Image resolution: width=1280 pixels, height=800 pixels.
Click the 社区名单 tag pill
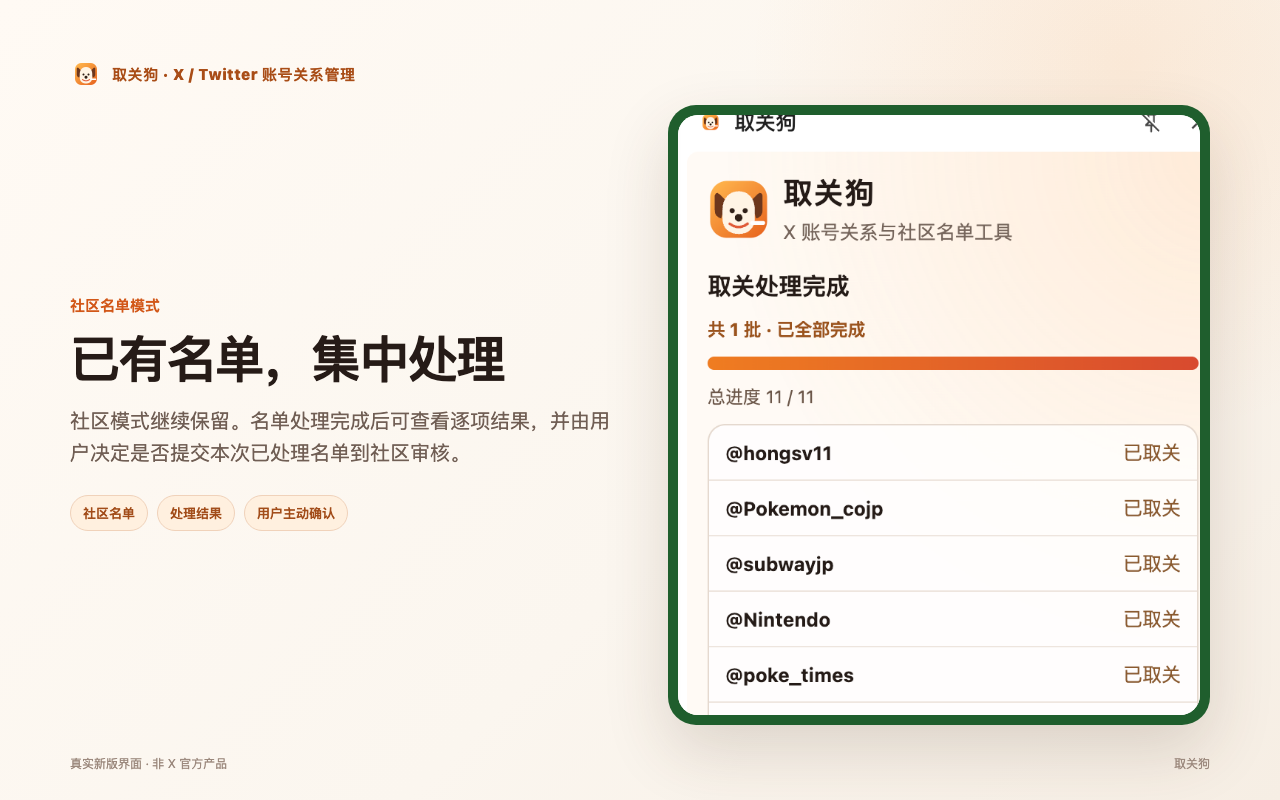(x=109, y=513)
